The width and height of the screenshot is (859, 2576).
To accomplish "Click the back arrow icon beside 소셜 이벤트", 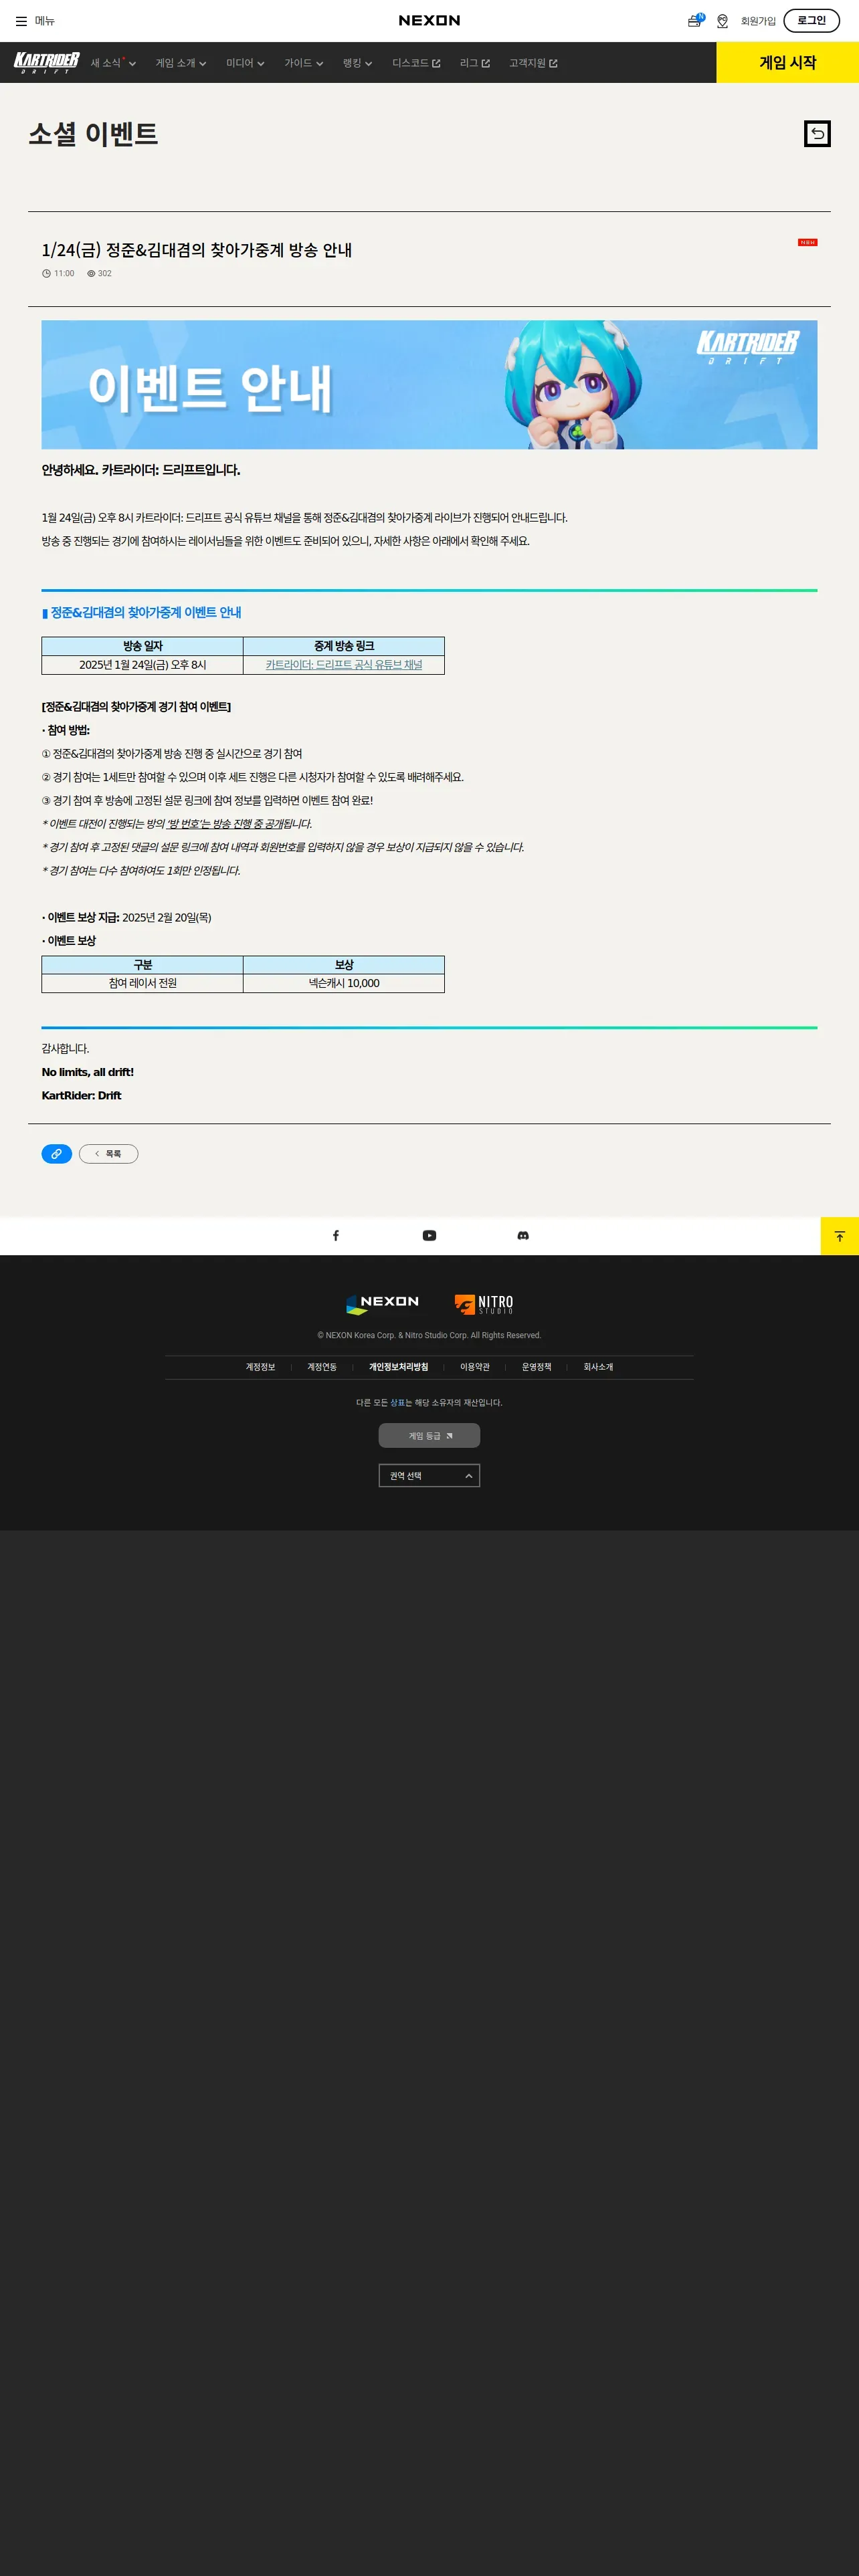I will 817,134.
